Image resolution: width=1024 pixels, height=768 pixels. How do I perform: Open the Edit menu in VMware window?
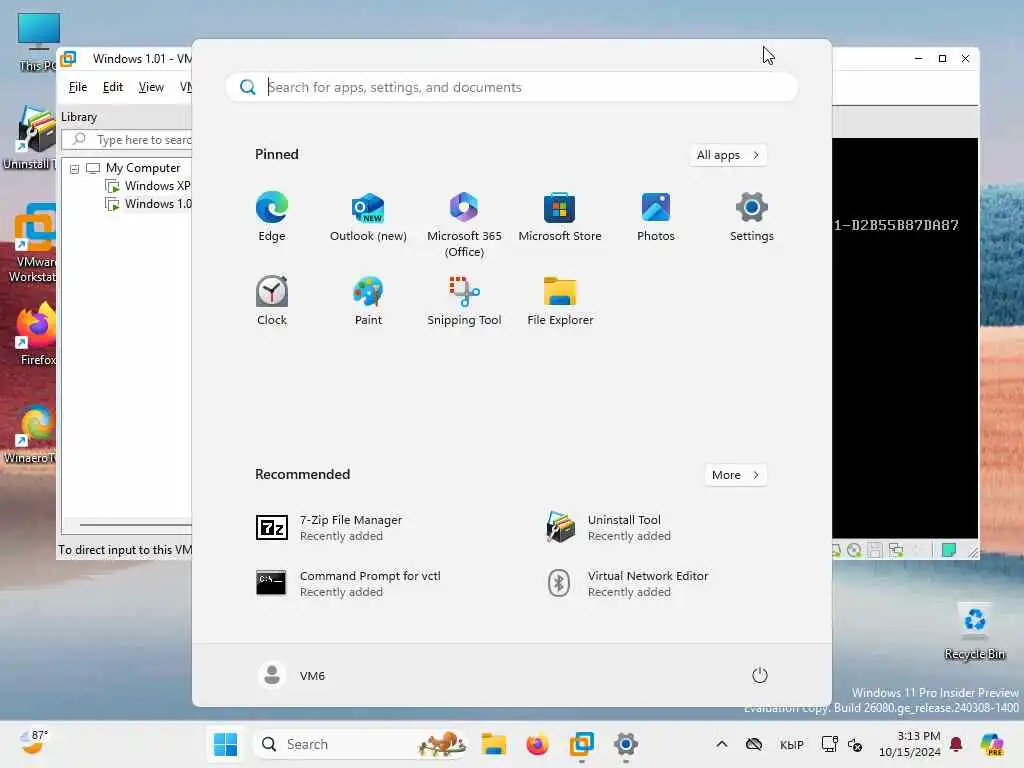pos(112,87)
